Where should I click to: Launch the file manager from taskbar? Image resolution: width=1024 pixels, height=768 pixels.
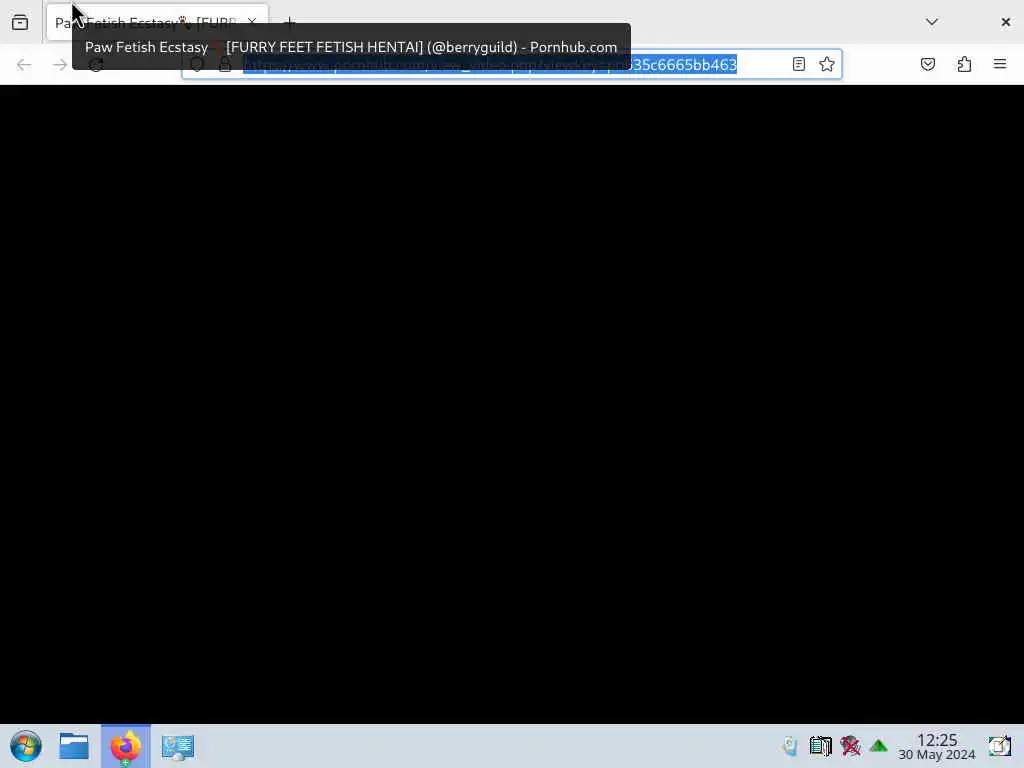tap(74, 746)
